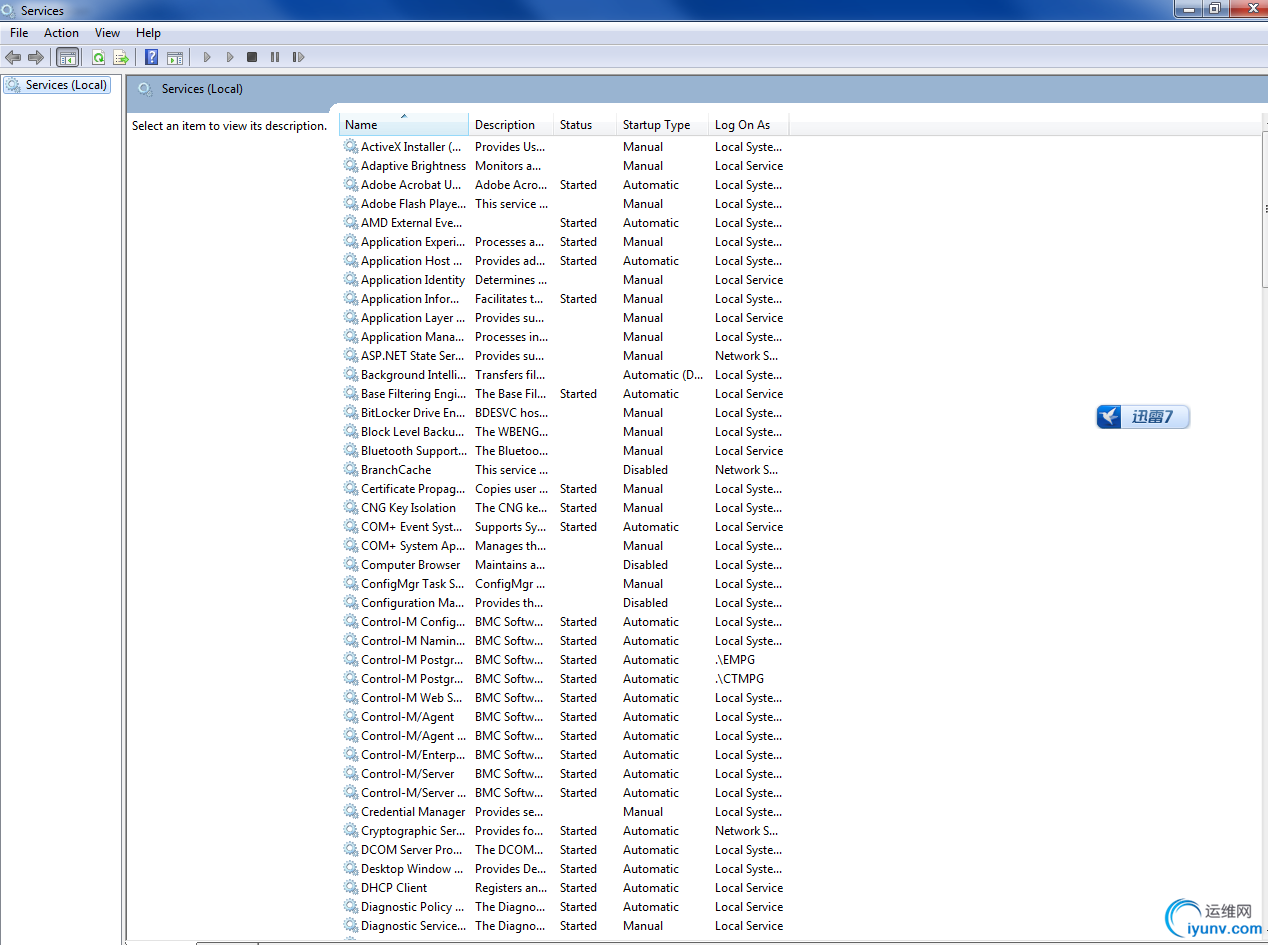Select the Background Intelligent Transfer service name
1268x945 pixels.
point(413,374)
